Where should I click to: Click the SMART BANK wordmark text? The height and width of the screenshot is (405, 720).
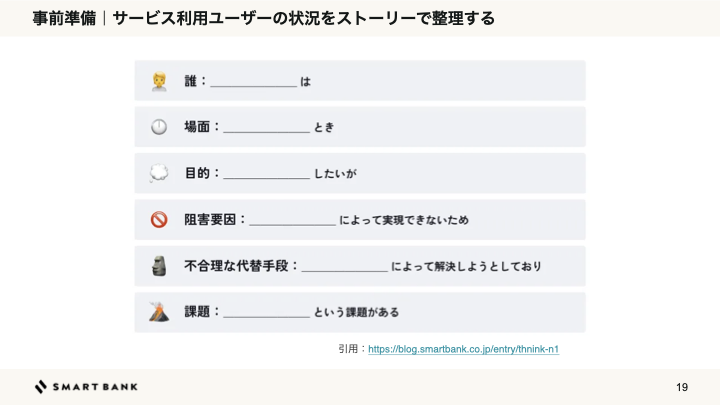[95, 387]
